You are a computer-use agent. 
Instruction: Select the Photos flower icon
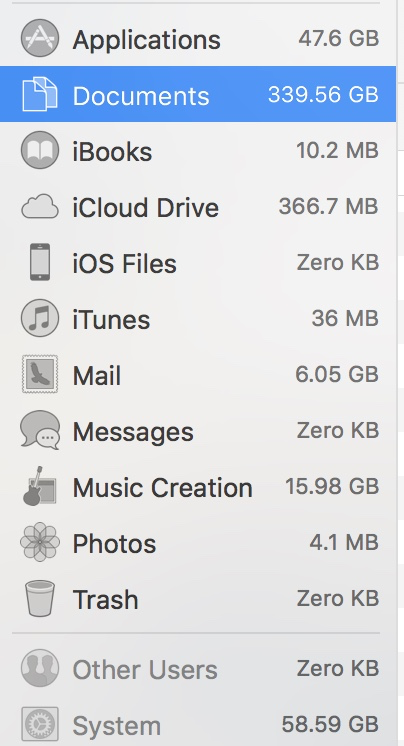pyautogui.click(x=40, y=542)
